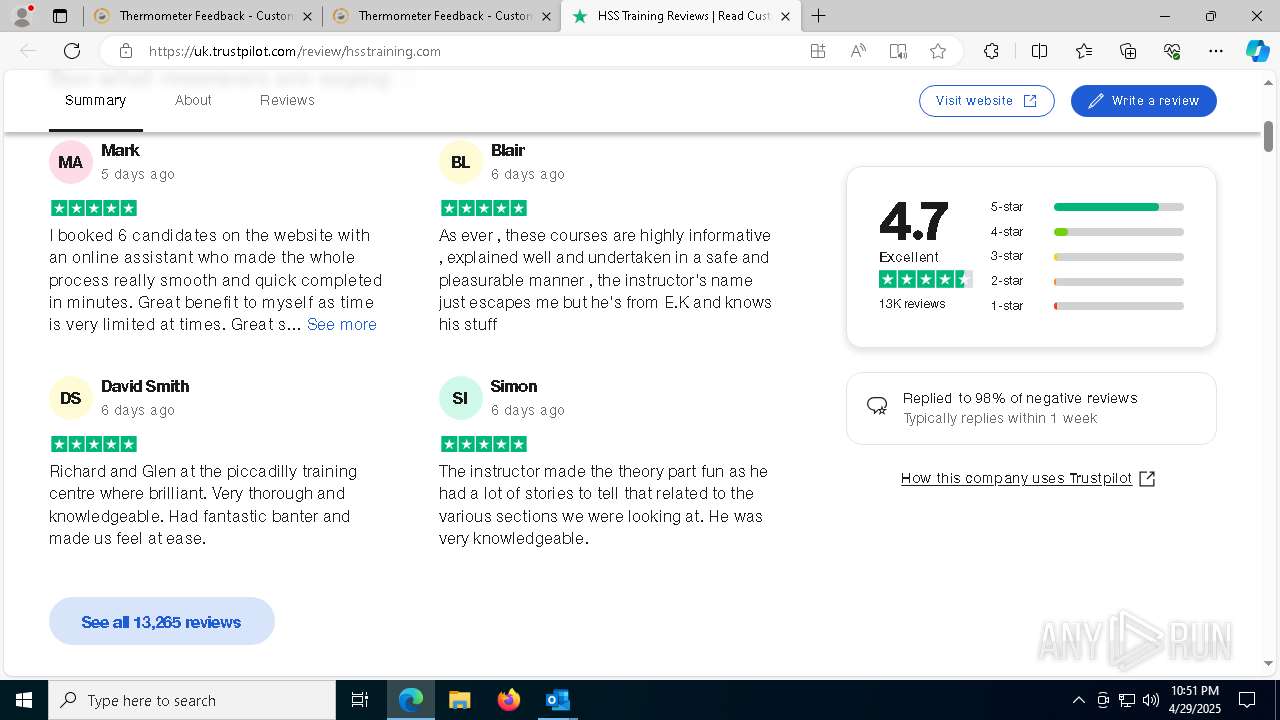
Task: Refresh the page with reload icon
Action: pos(72,51)
